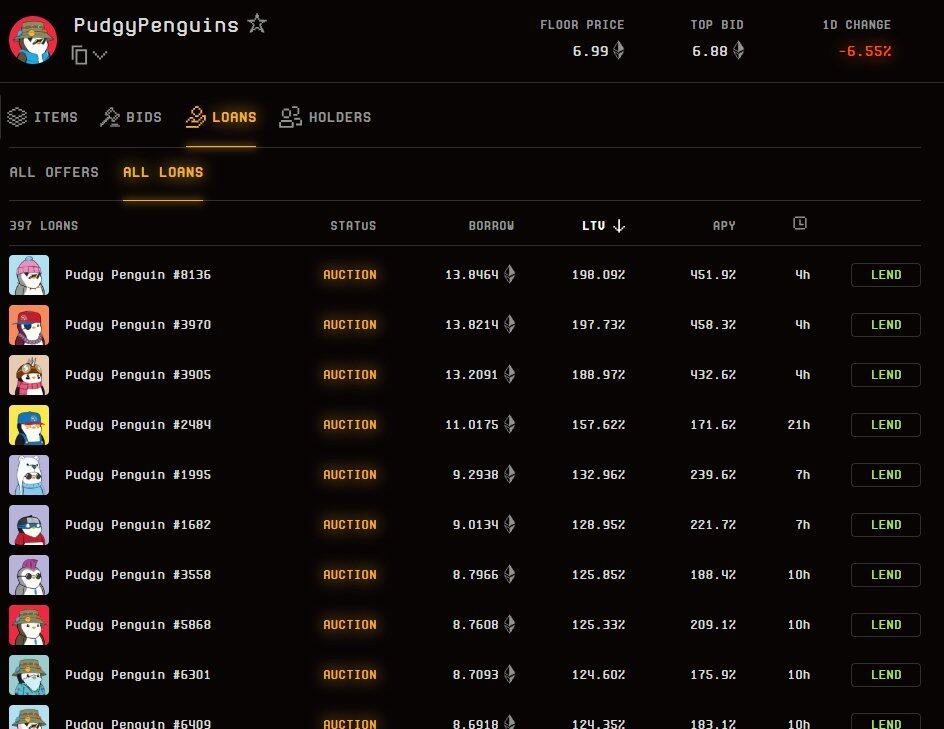The width and height of the screenshot is (944, 729).
Task: Sort loans by APY column header
Action: point(724,226)
